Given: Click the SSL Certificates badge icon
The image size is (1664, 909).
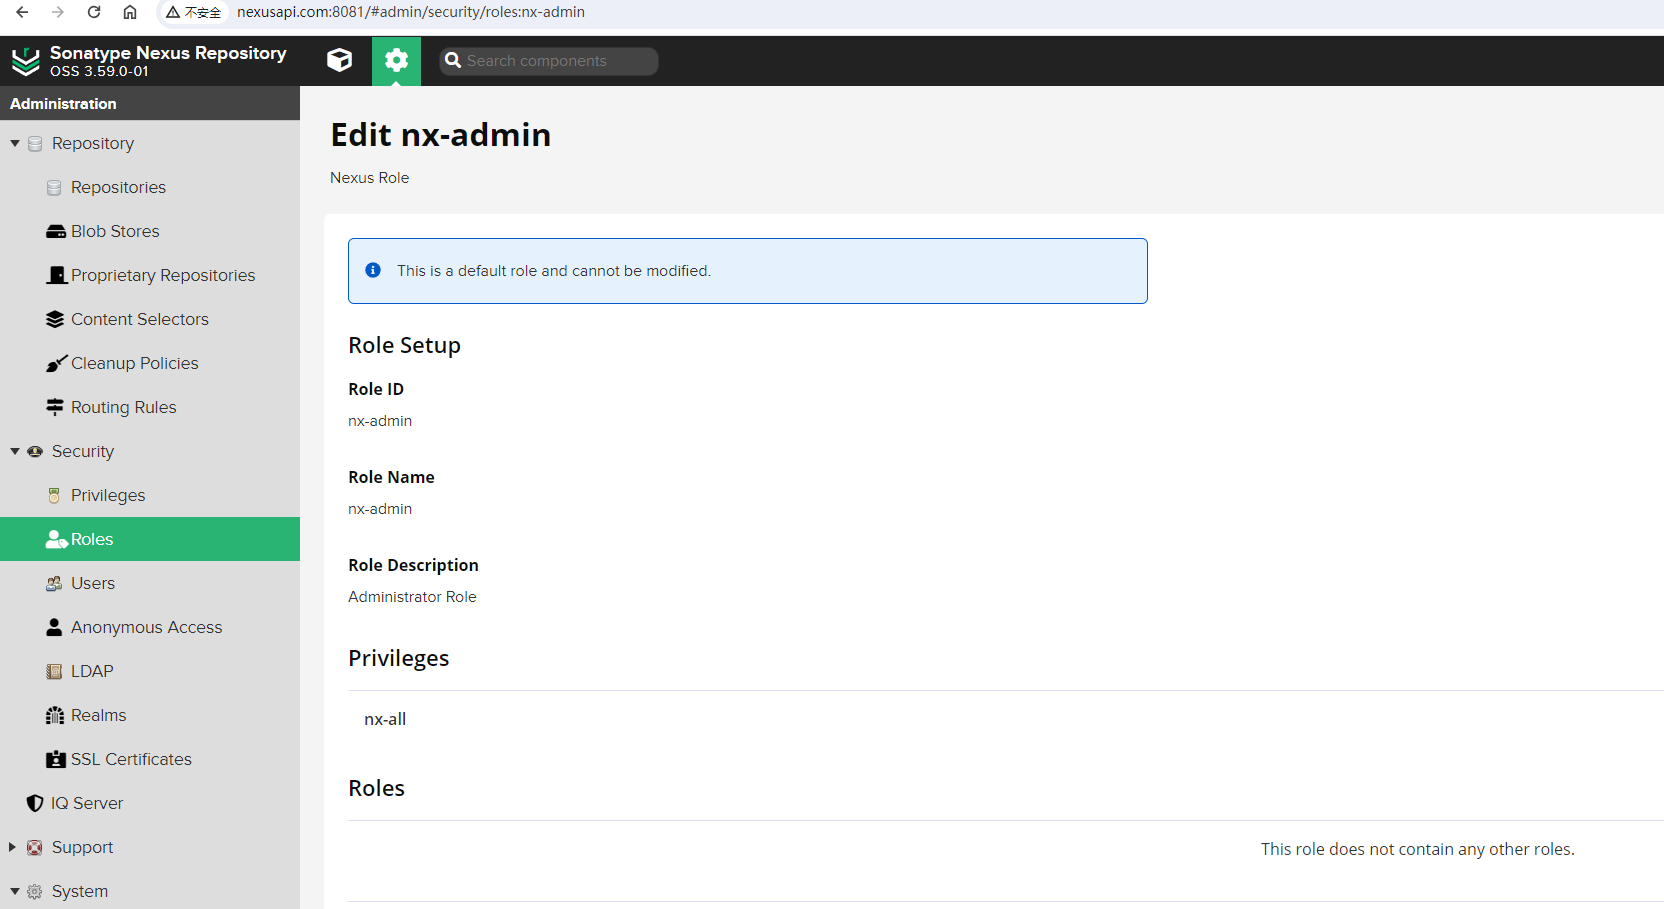Looking at the screenshot, I should [56, 759].
